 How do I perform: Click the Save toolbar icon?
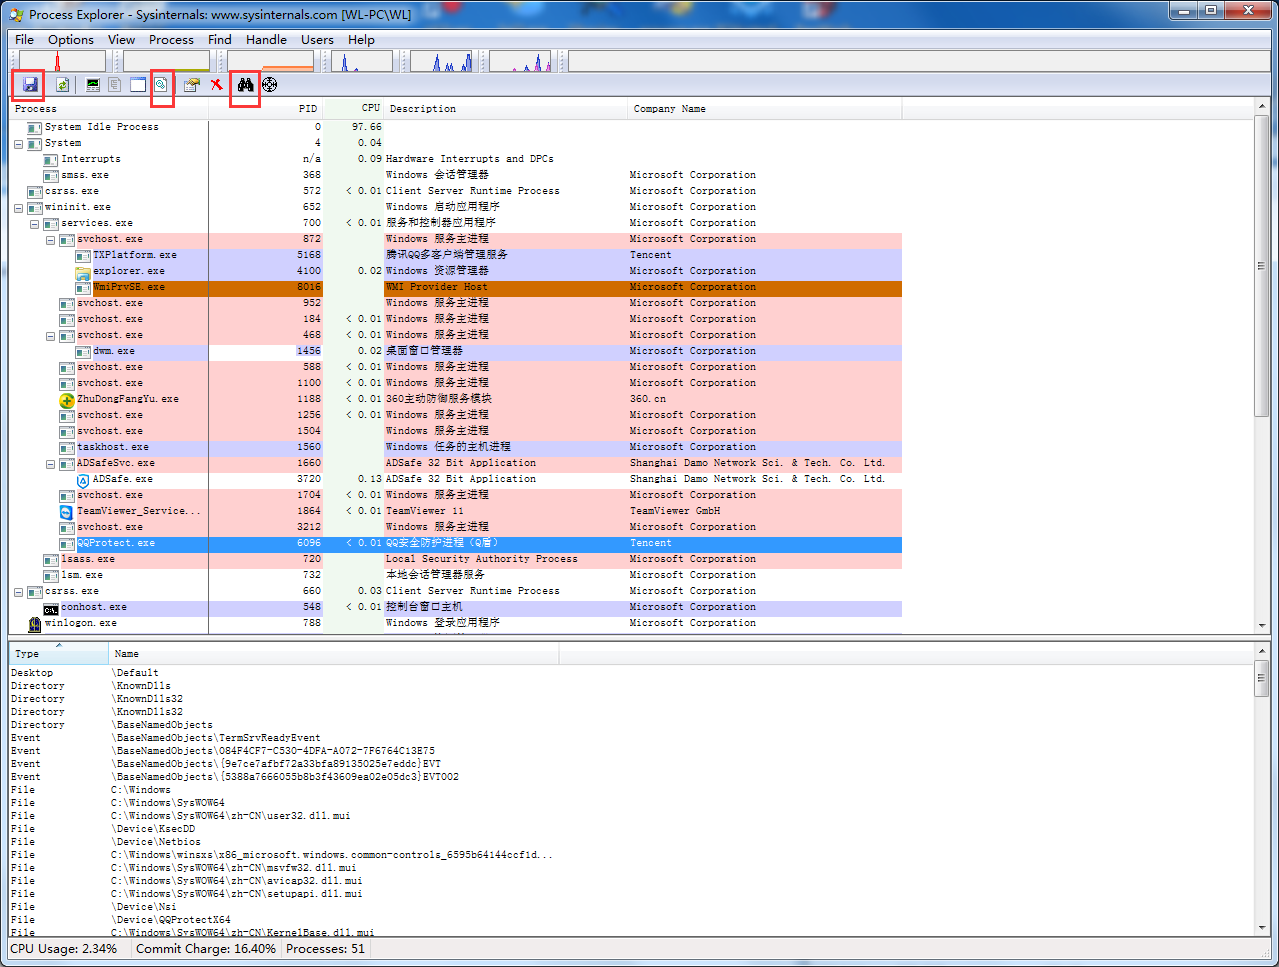[30, 85]
